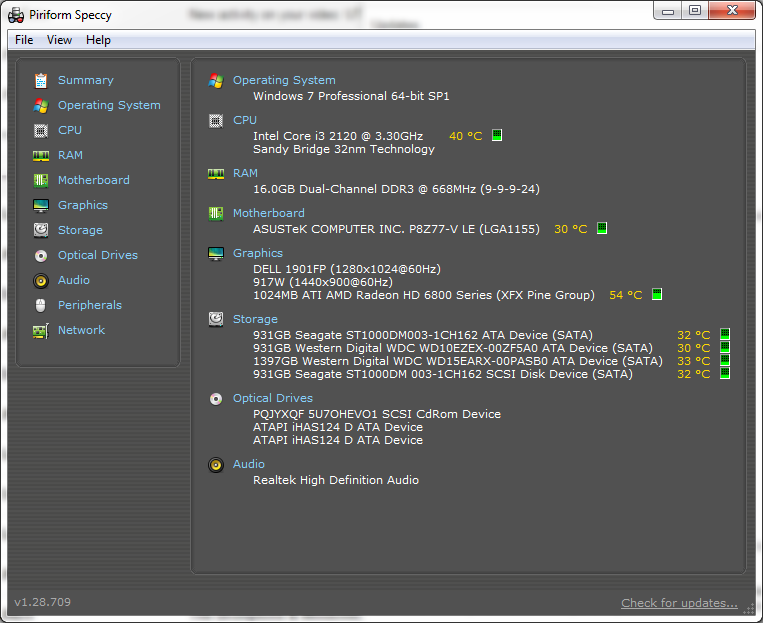Click the Audio speaker icon in sidebar

tap(41, 280)
